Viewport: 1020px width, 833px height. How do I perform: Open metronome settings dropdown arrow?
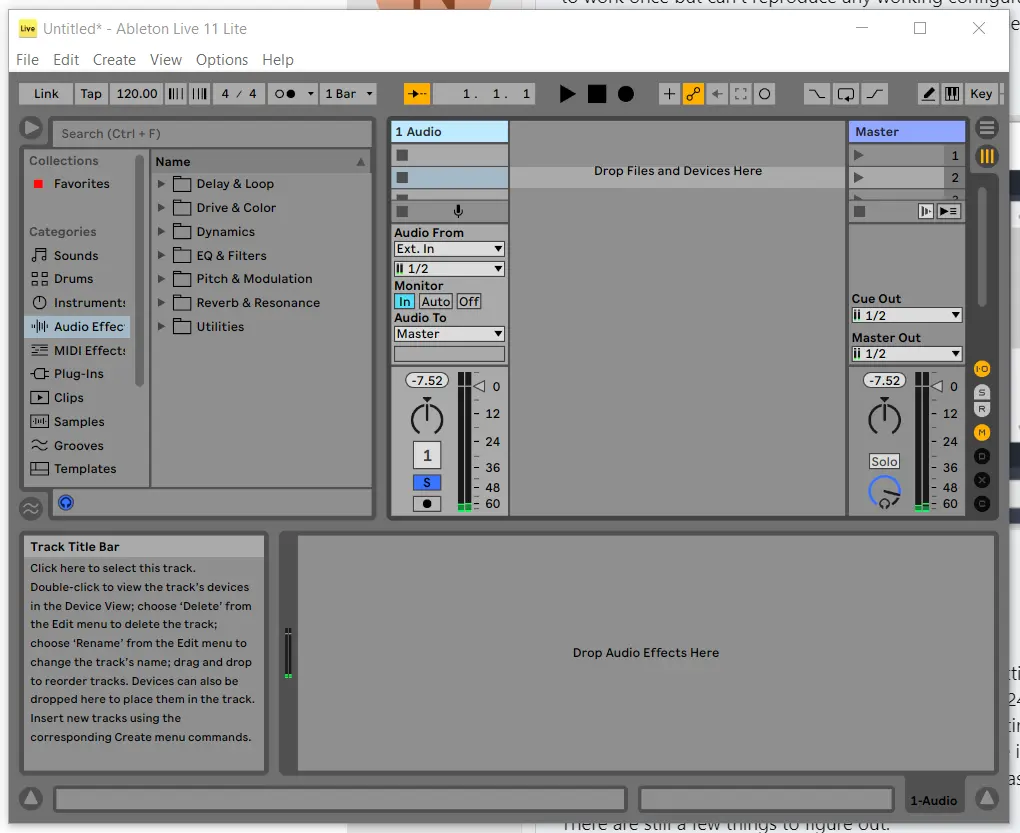310,94
